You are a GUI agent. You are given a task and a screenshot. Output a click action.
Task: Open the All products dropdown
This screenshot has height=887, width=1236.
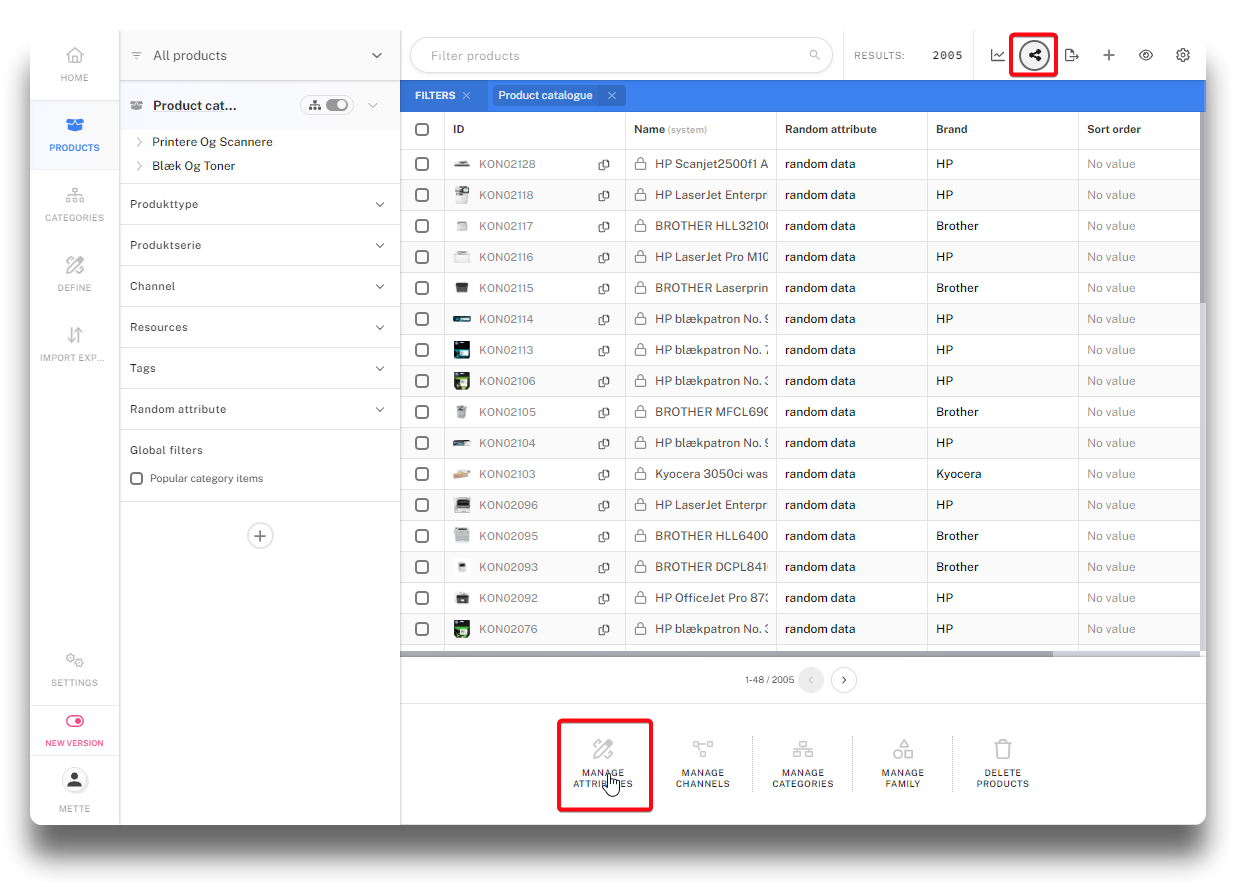[260, 56]
